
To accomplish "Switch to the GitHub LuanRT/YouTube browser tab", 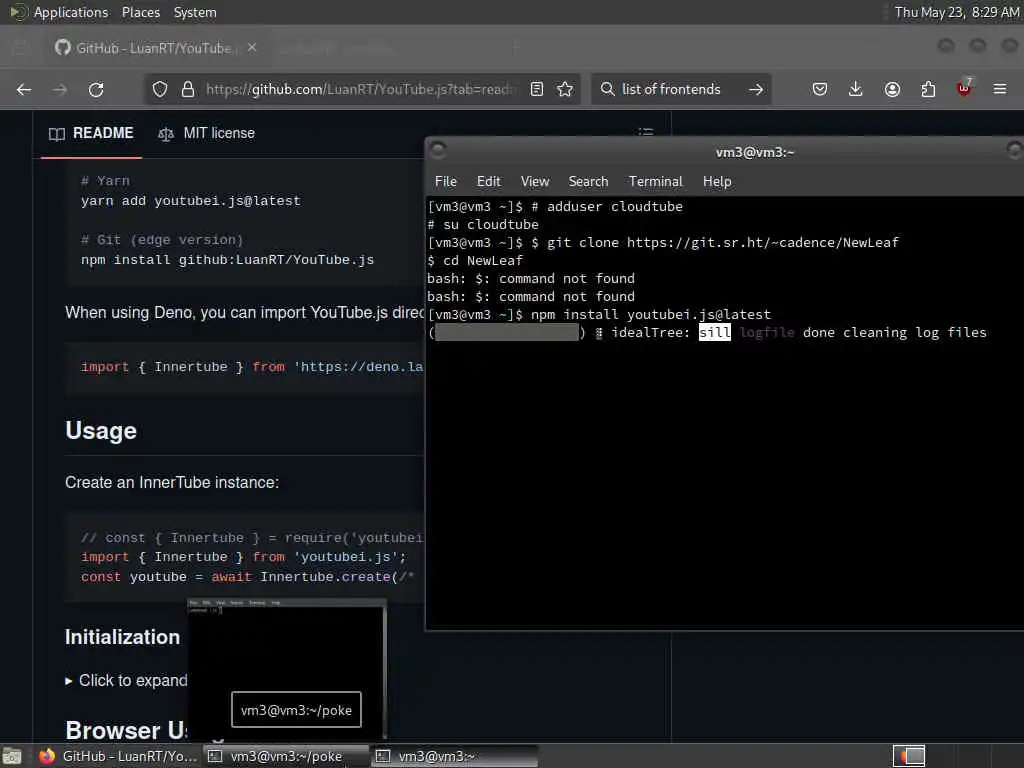I will point(153,48).
